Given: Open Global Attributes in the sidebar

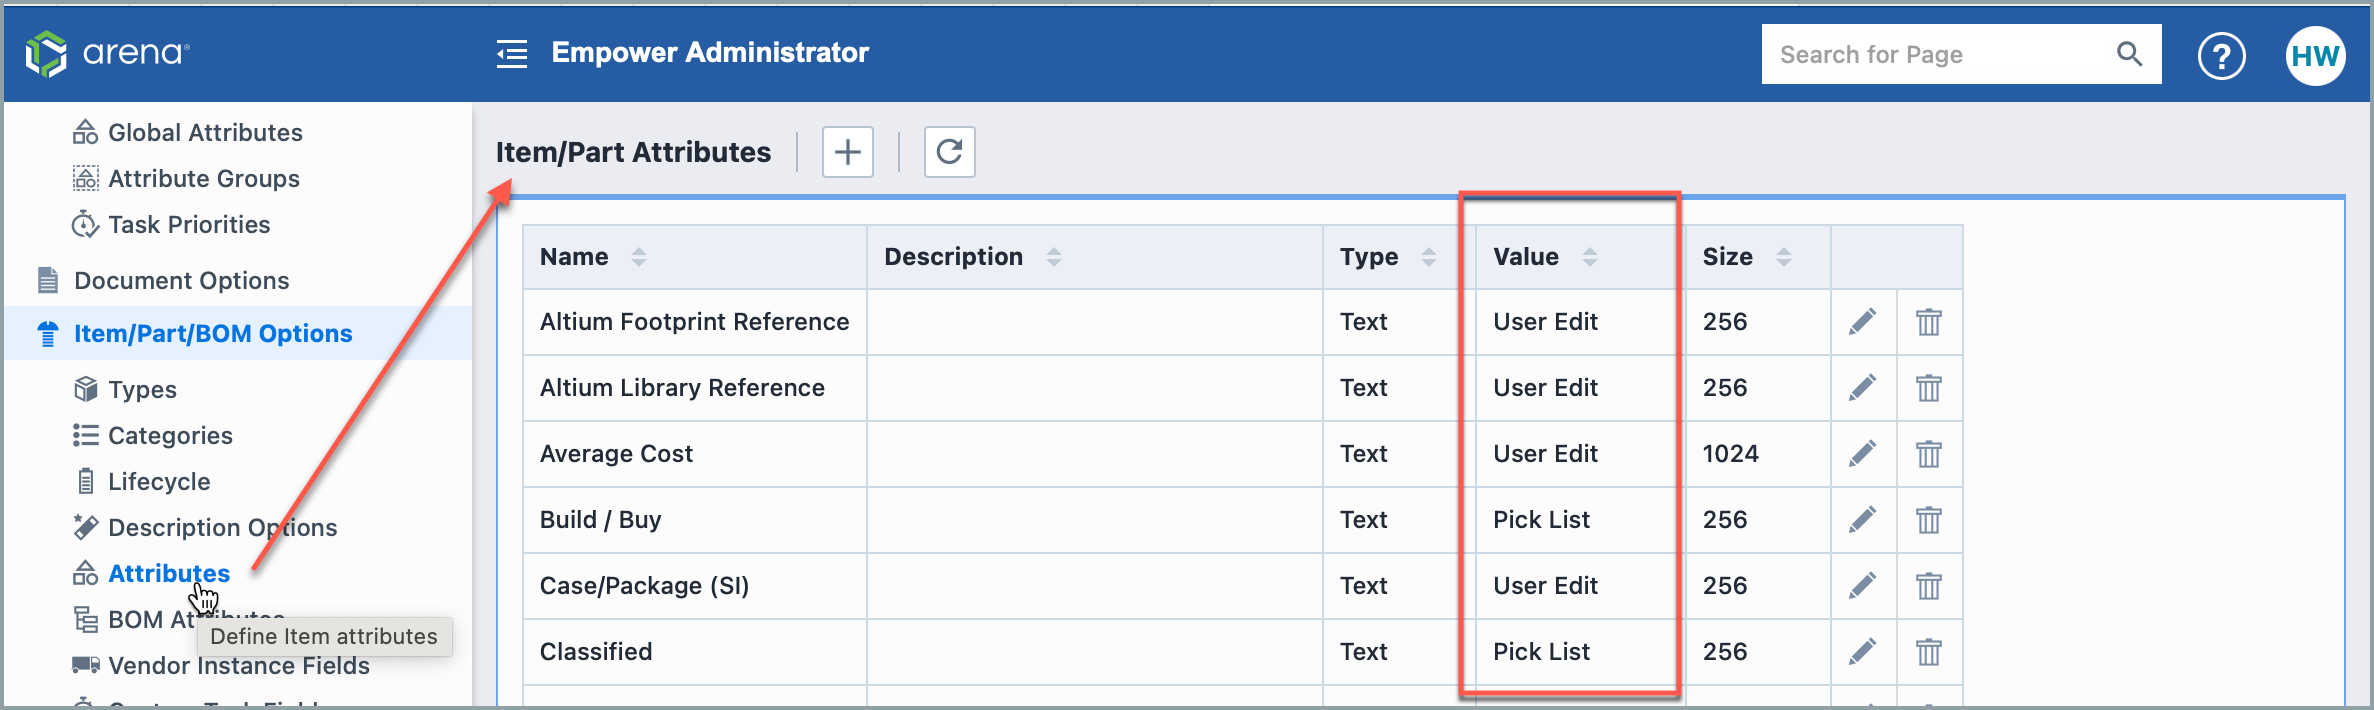Looking at the screenshot, I should [204, 133].
